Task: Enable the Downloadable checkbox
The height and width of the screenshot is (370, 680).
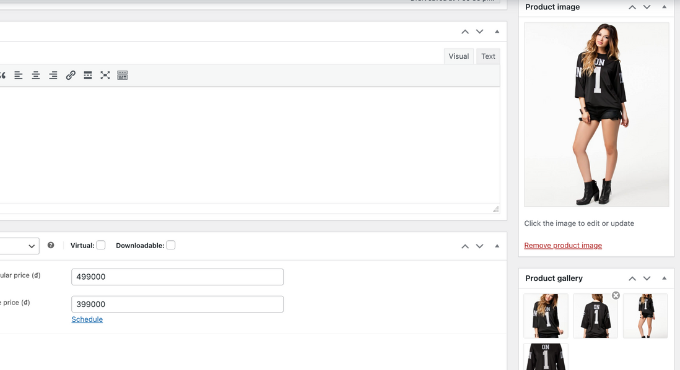Action: coord(171,245)
